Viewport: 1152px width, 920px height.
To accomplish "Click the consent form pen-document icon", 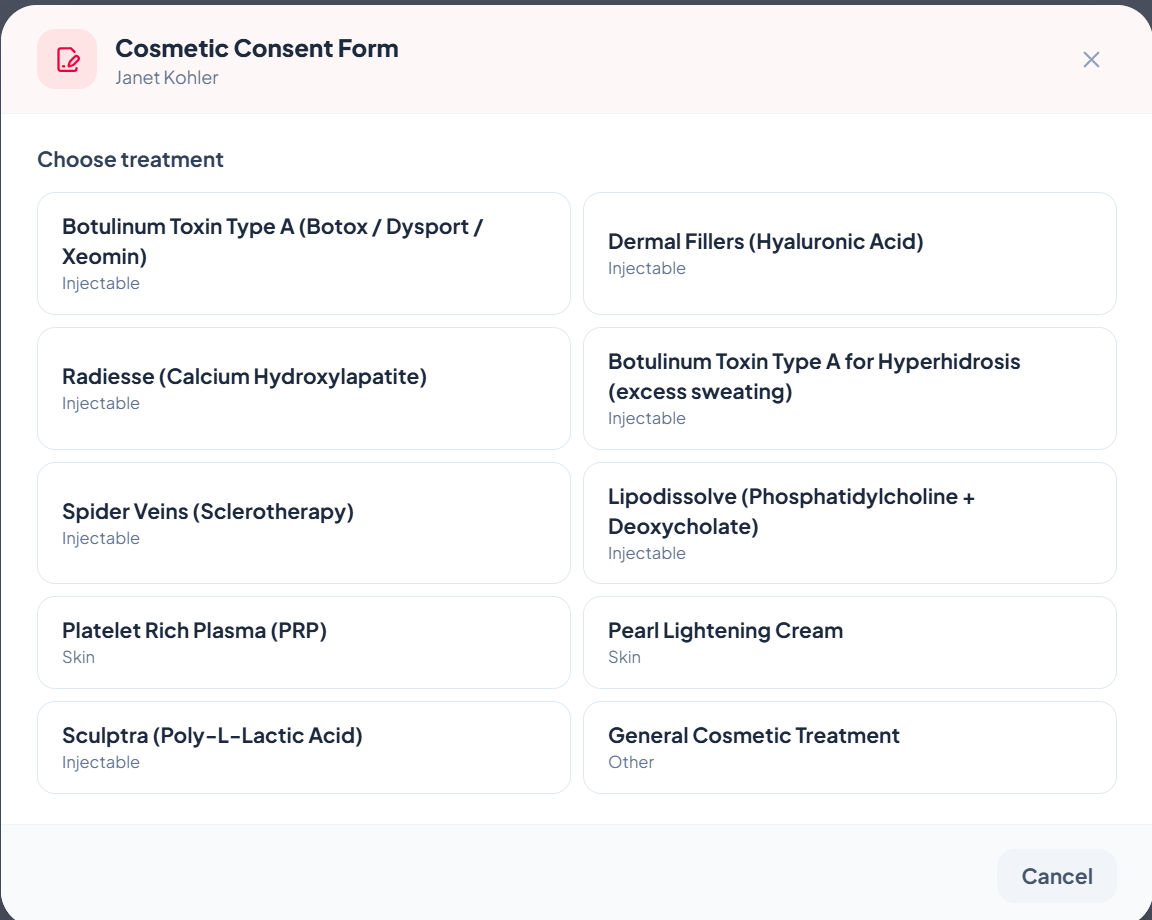I will (67, 59).
